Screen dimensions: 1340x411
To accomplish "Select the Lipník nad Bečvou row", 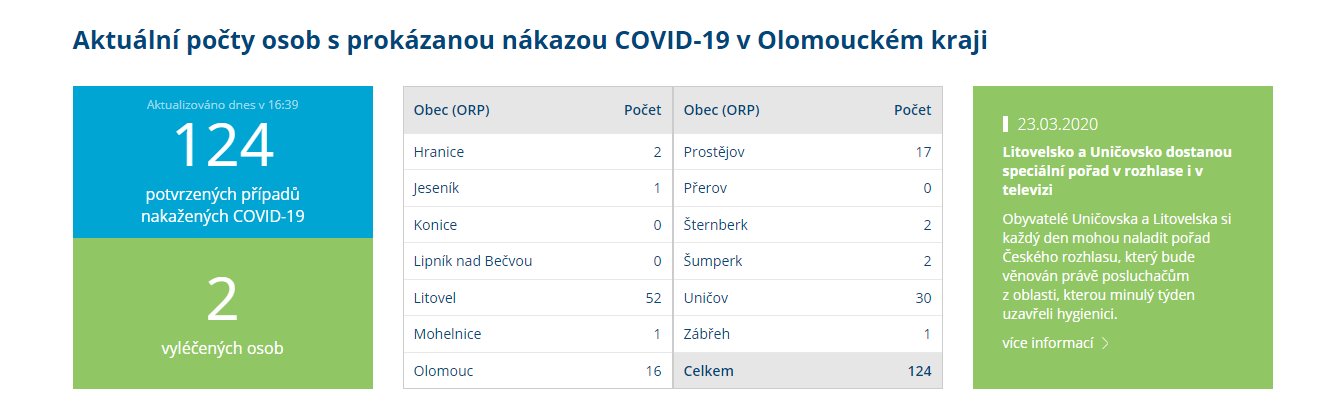I will click(538, 261).
